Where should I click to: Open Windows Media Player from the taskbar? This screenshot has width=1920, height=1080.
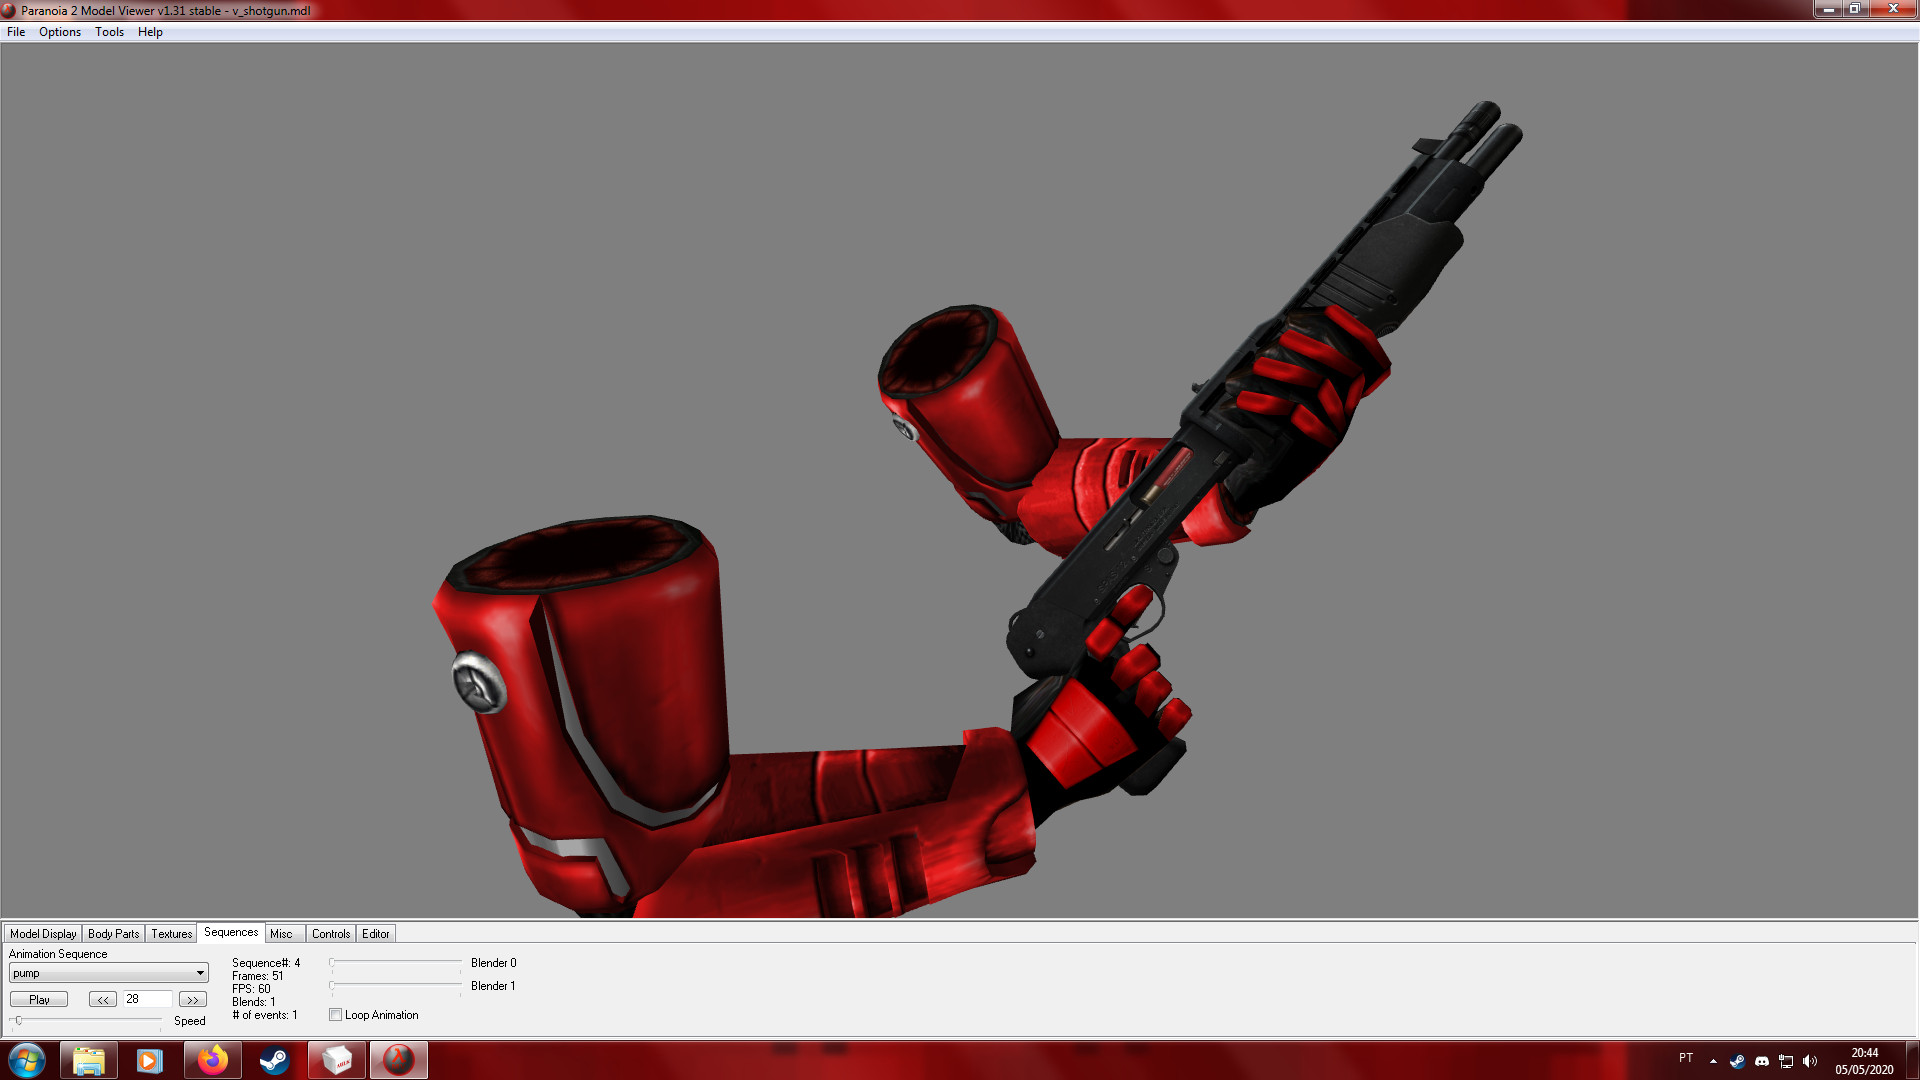(x=151, y=1059)
